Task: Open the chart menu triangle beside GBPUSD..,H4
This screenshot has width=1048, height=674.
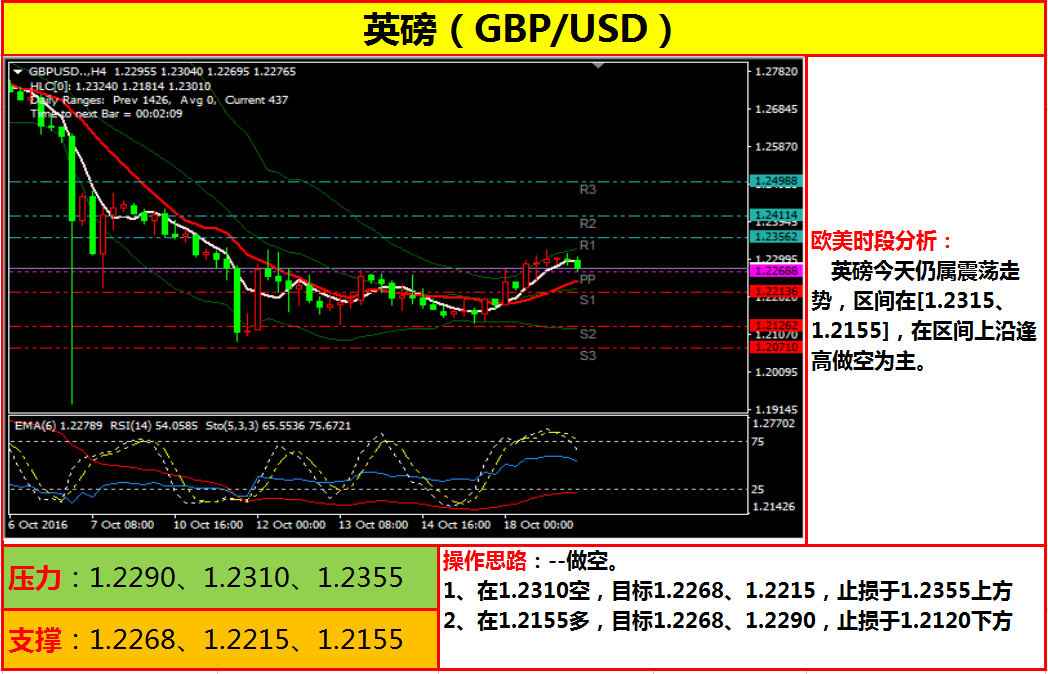Action: click(x=18, y=71)
